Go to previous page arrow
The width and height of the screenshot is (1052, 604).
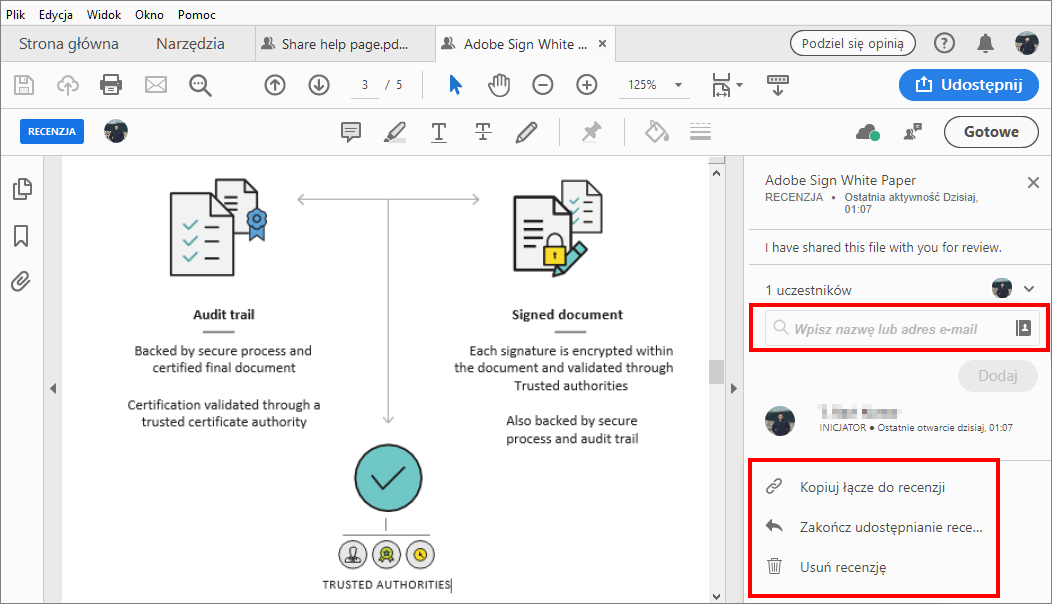point(275,85)
